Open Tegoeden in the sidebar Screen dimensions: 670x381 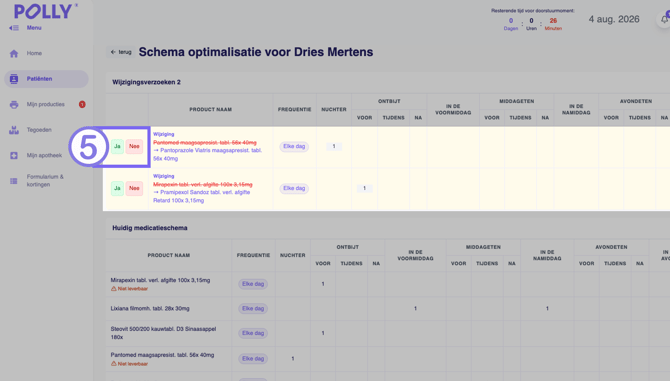(x=39, y=130)
